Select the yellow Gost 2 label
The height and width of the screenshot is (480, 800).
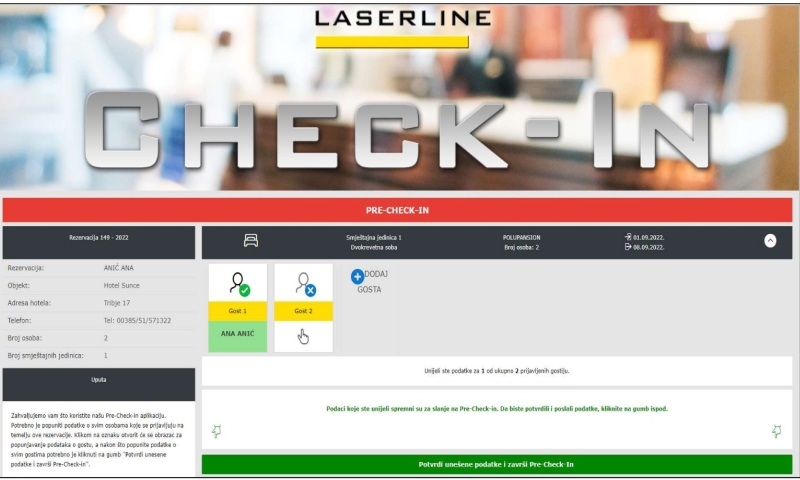click(x=304, y=311)
